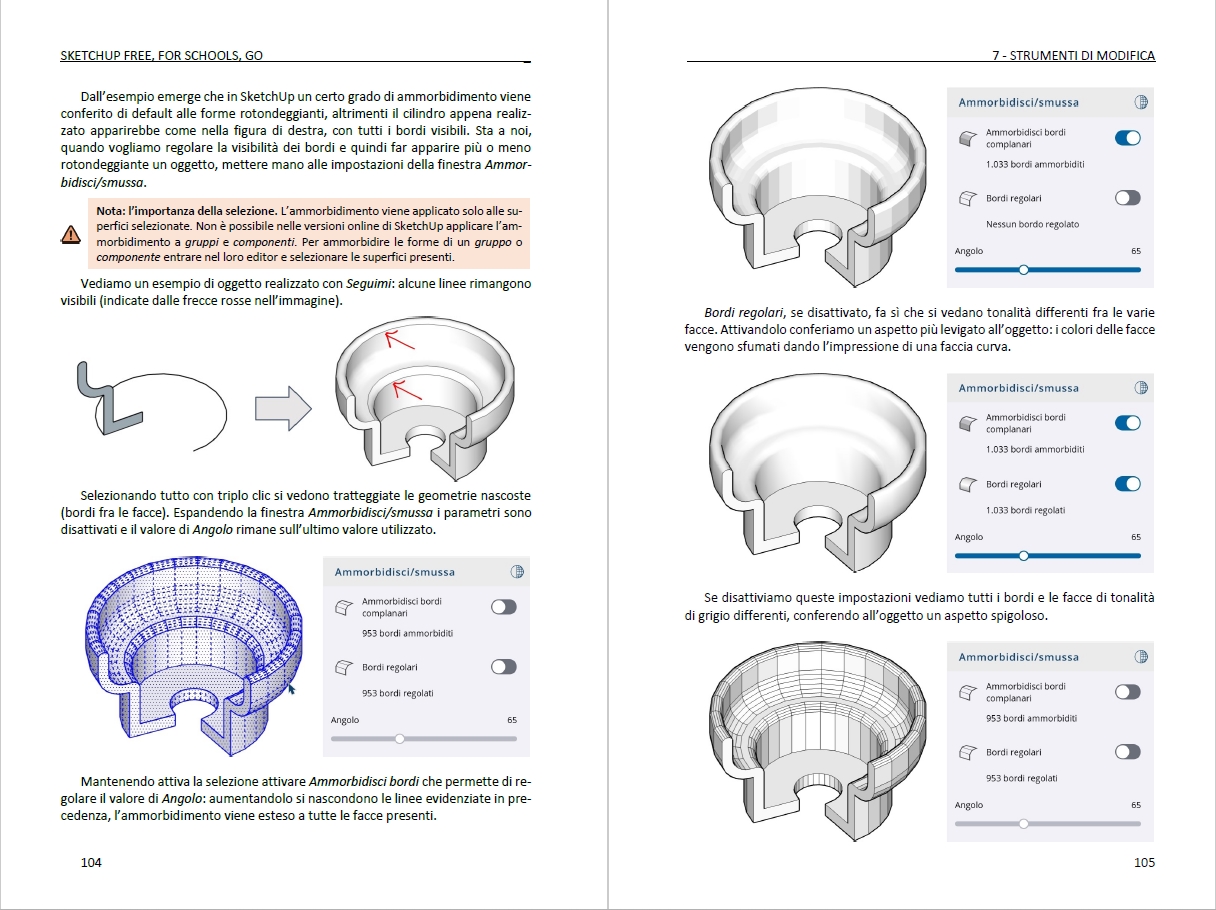Image resolution: width=1216 pixels, height=910 pixels.
Task: Click the Bordi regolari icon beside 'Nessun bordo regolato'
Action: 967,199
